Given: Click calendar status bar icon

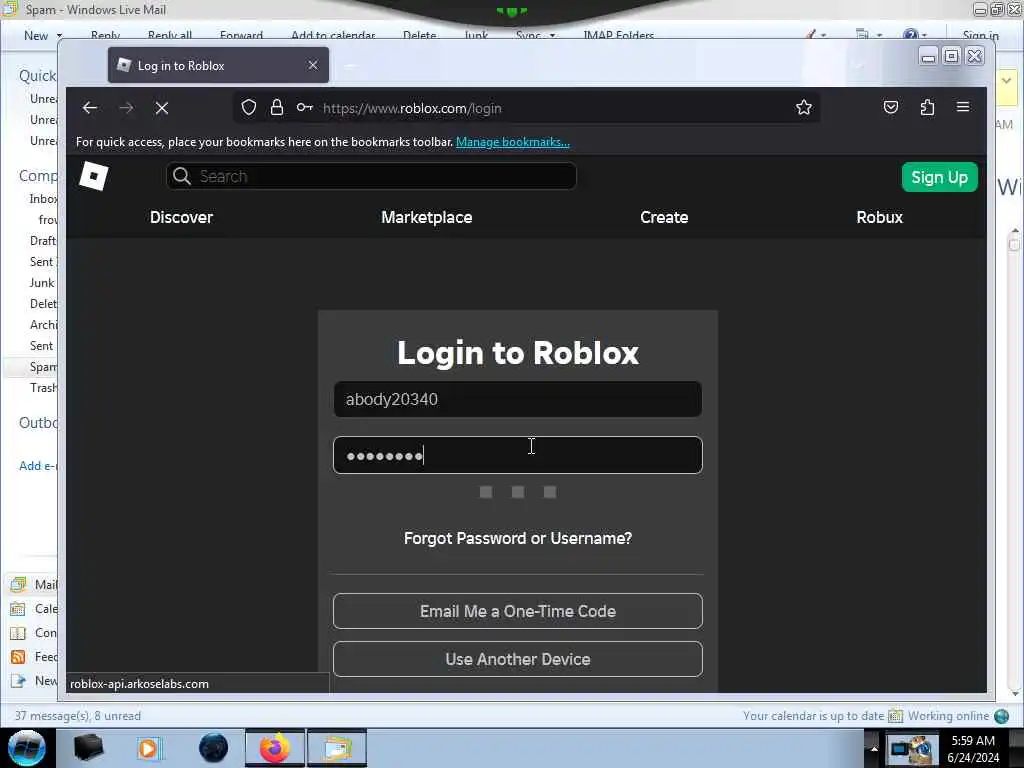Looking at the screenshot, I should click(895, 716).
